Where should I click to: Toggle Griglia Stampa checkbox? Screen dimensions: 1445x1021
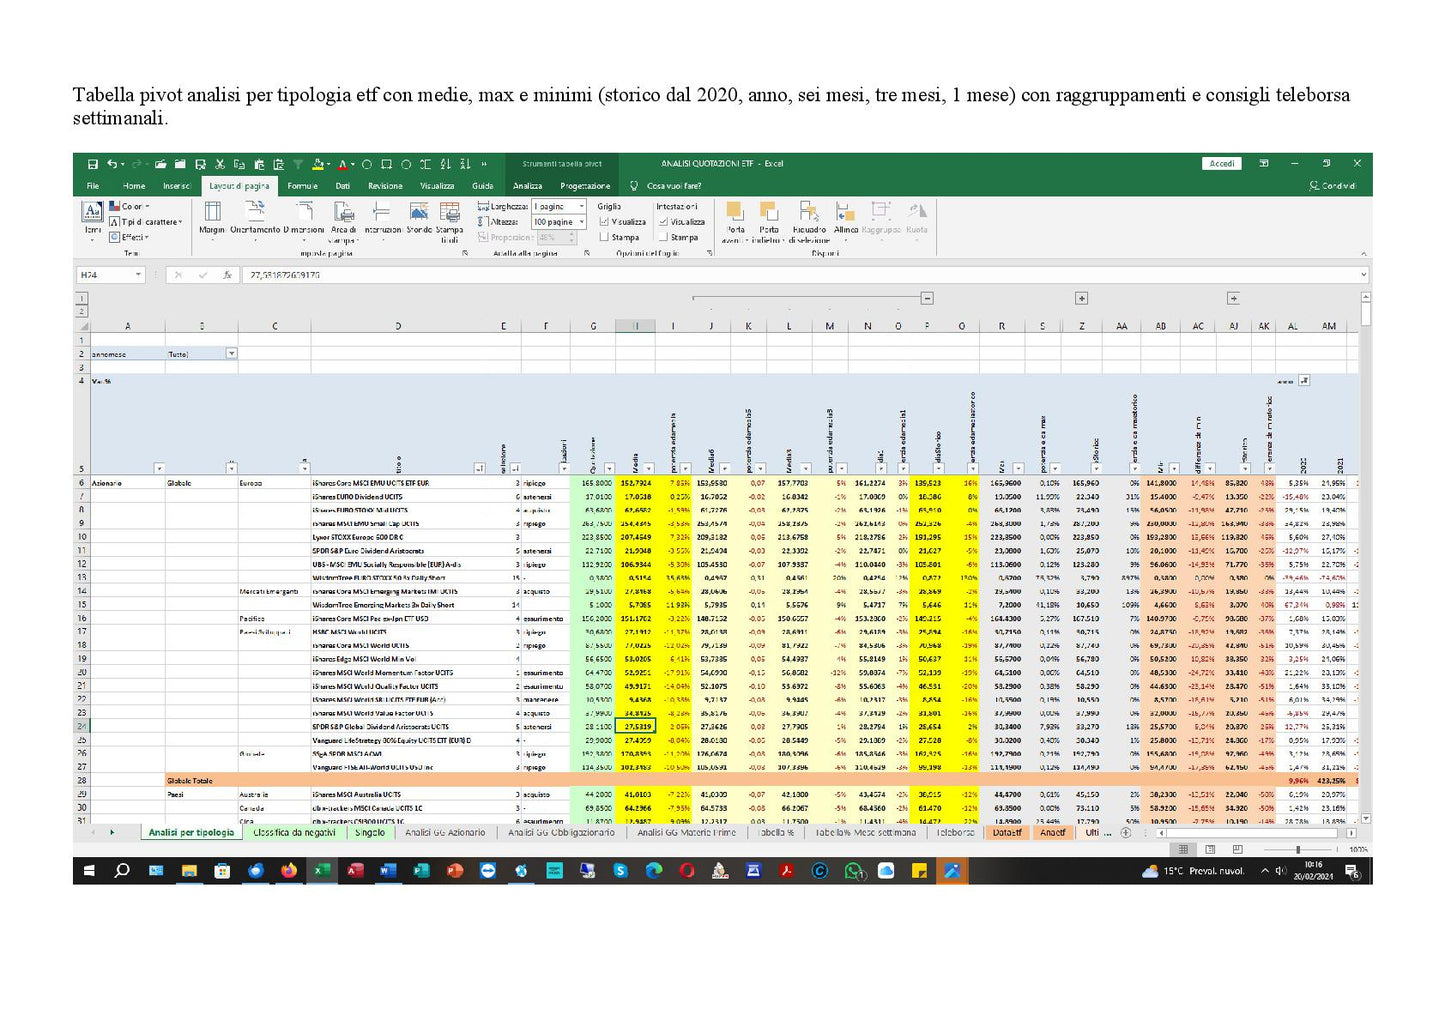click(604, 237)
